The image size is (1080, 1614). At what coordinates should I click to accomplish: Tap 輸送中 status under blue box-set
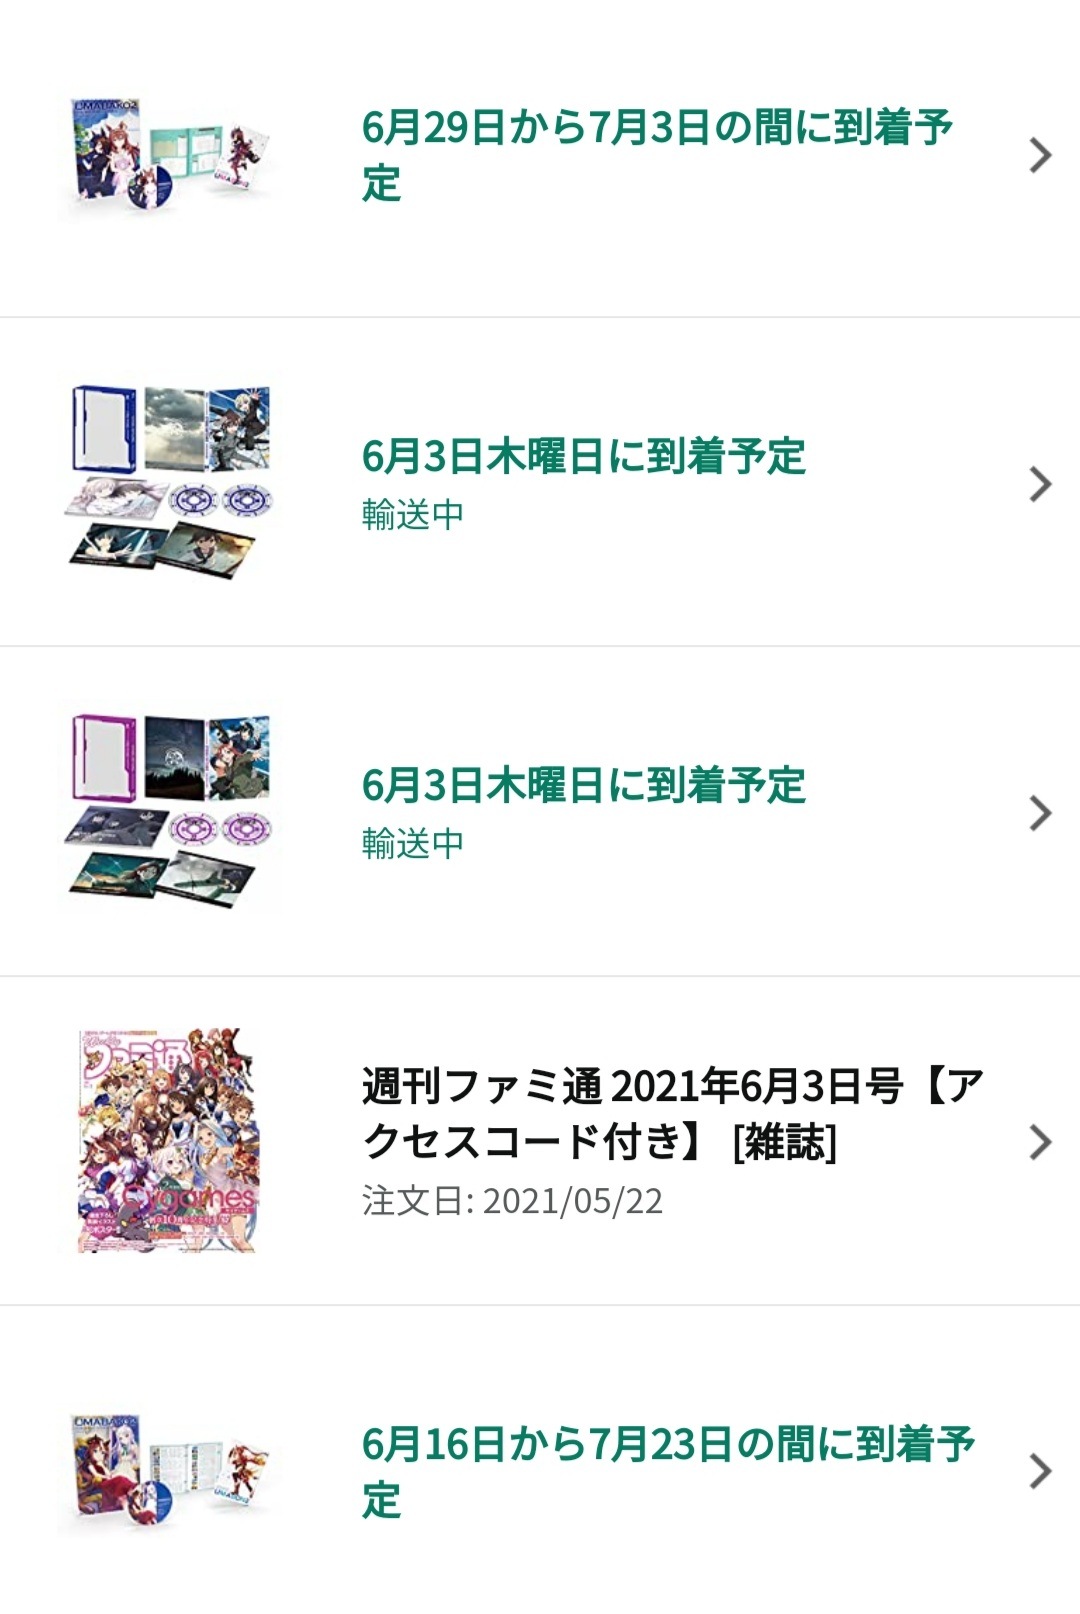pyautogui.click(x=413, y=515)
